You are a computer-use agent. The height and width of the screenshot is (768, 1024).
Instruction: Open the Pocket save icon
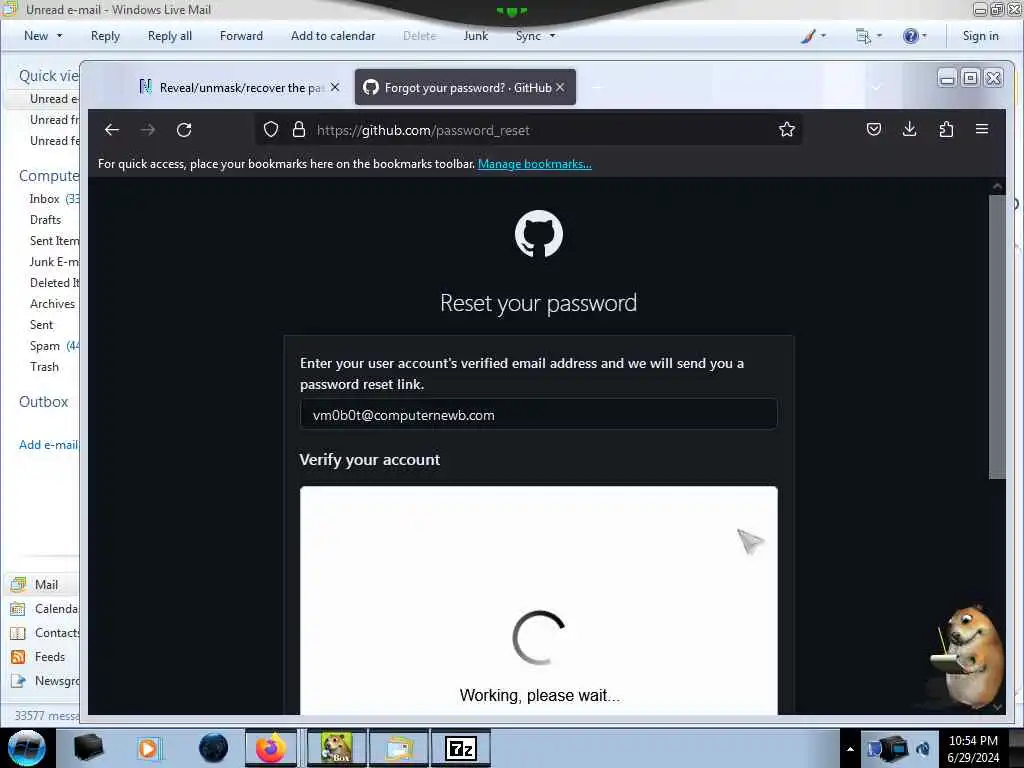click(x=874, y=129)
